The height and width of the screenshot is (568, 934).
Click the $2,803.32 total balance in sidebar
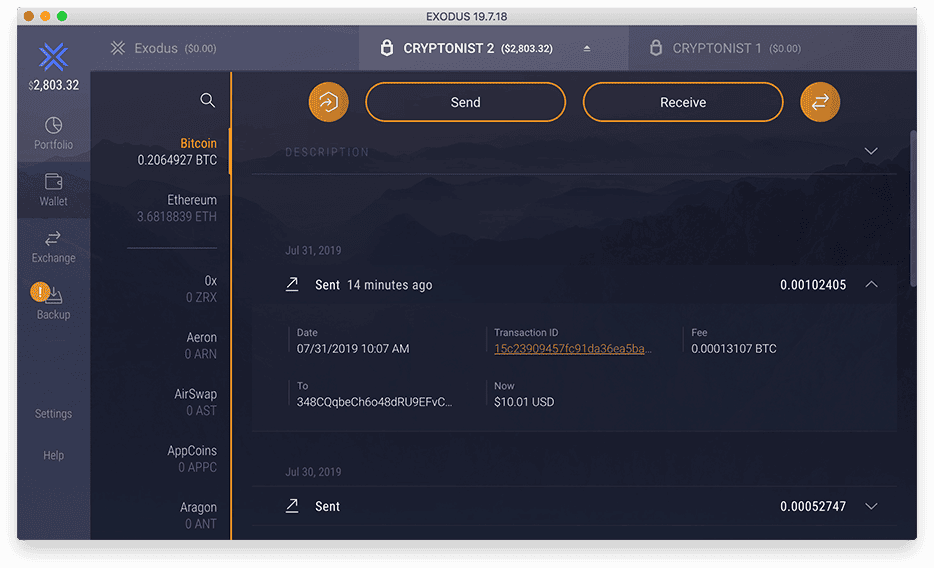[x=54, y=85]
